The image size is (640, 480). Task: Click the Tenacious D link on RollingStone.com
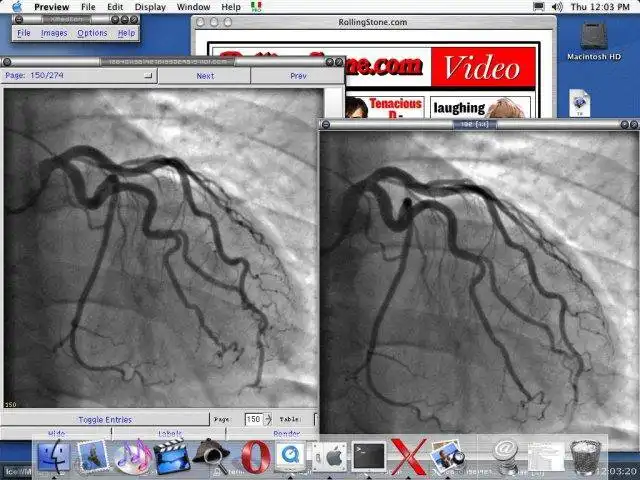point(395,108)
